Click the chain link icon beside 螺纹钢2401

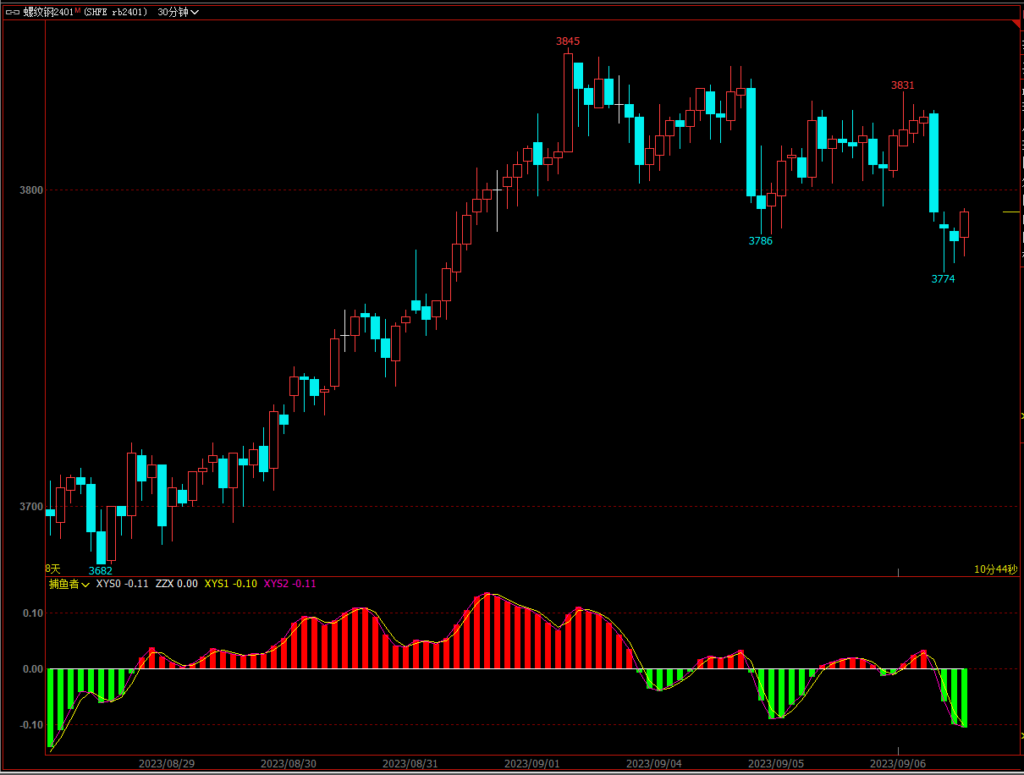[13, 12]
